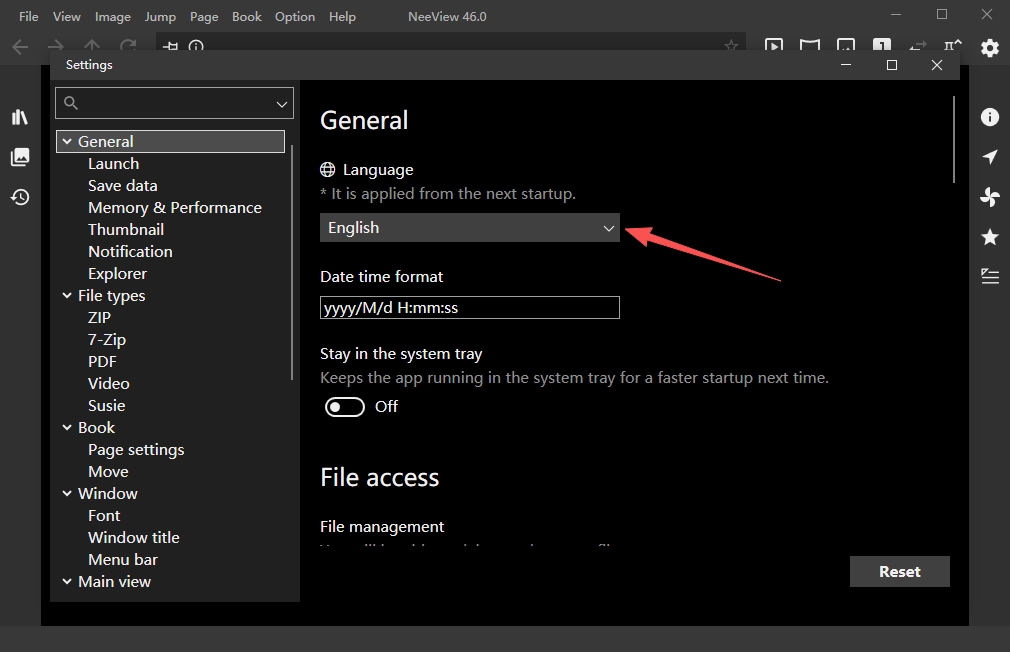The image size is (1010, 652).
Task: Click the magnifier icon in settings search
Action: (71, 102)
